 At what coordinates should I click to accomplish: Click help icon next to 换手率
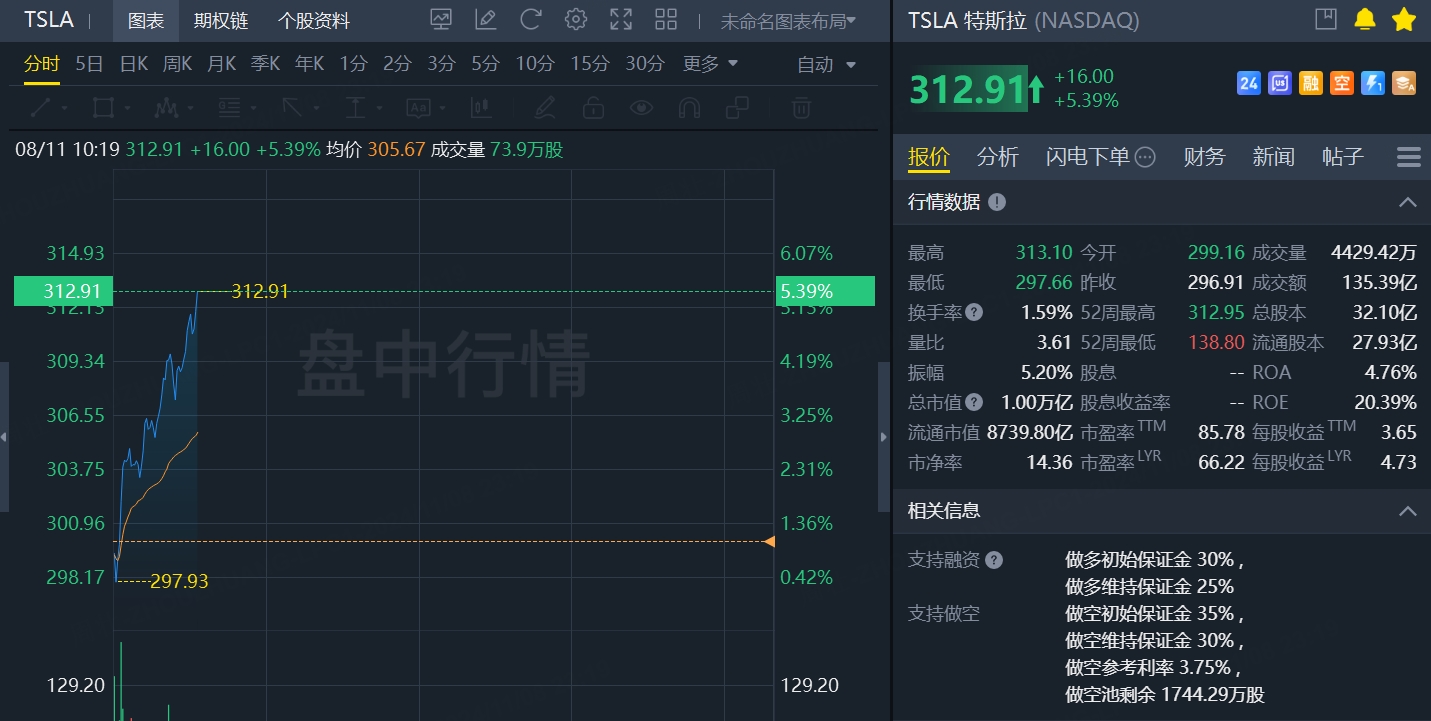974,312
